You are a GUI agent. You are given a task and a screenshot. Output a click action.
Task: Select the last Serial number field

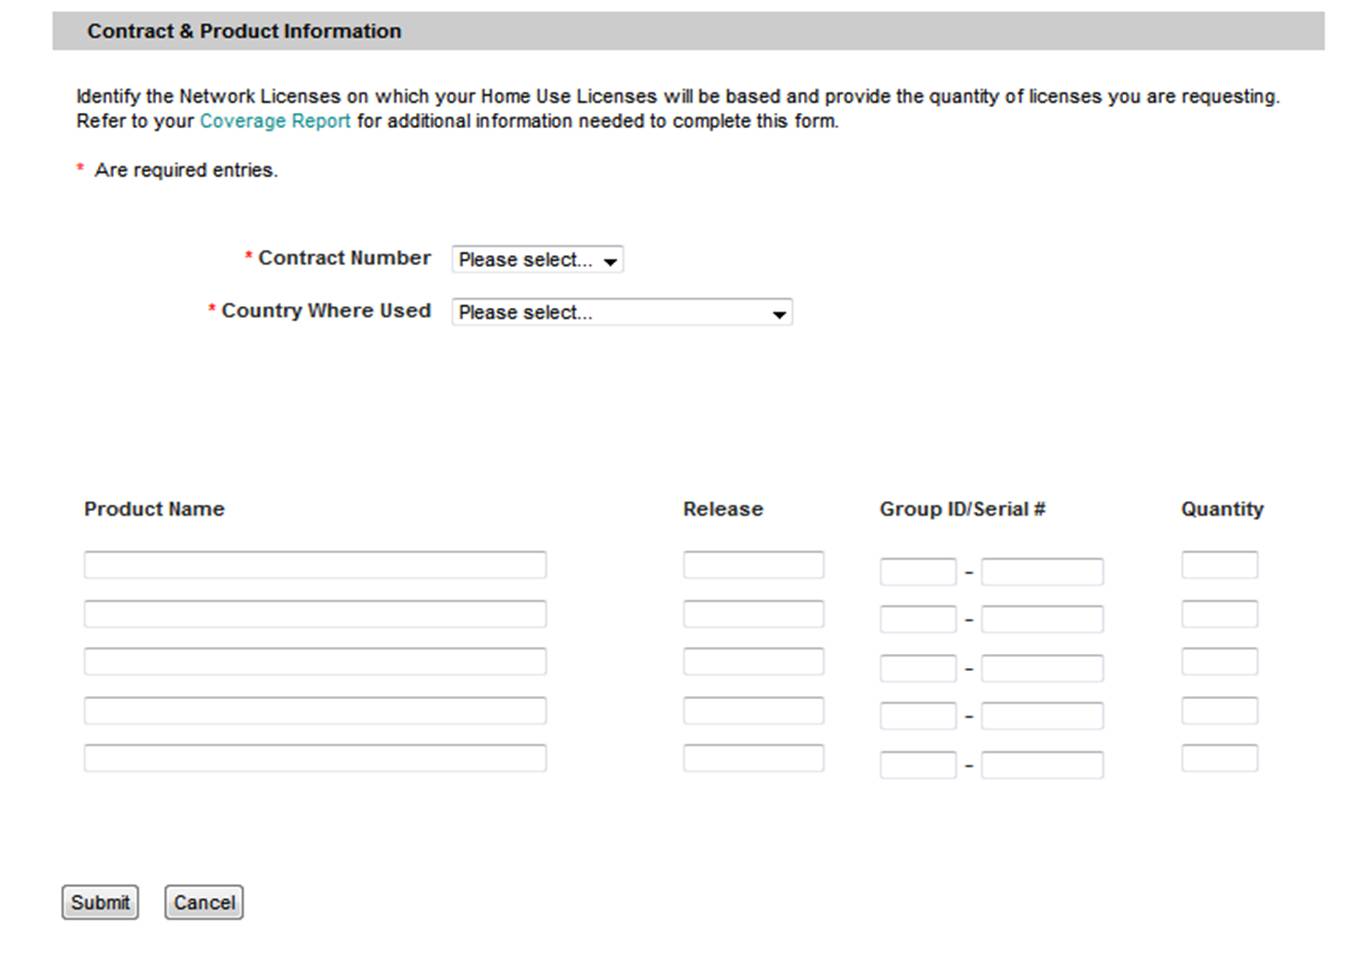pyautogui.click(x=1041, y=763)
